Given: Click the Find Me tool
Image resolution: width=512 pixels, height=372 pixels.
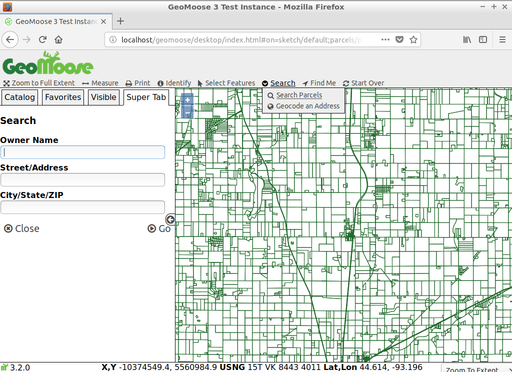Looking at the screenshot, I should [319, 83].
